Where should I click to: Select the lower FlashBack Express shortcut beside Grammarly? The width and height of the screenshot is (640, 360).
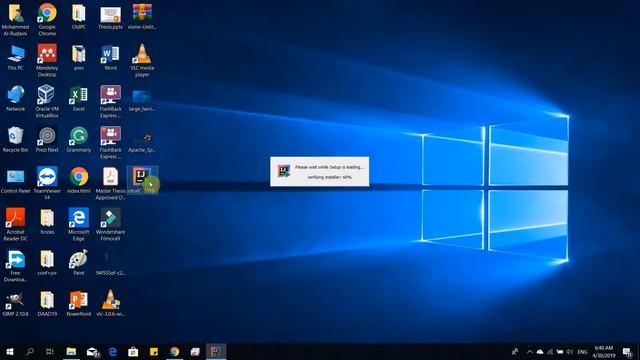(110, 142)
